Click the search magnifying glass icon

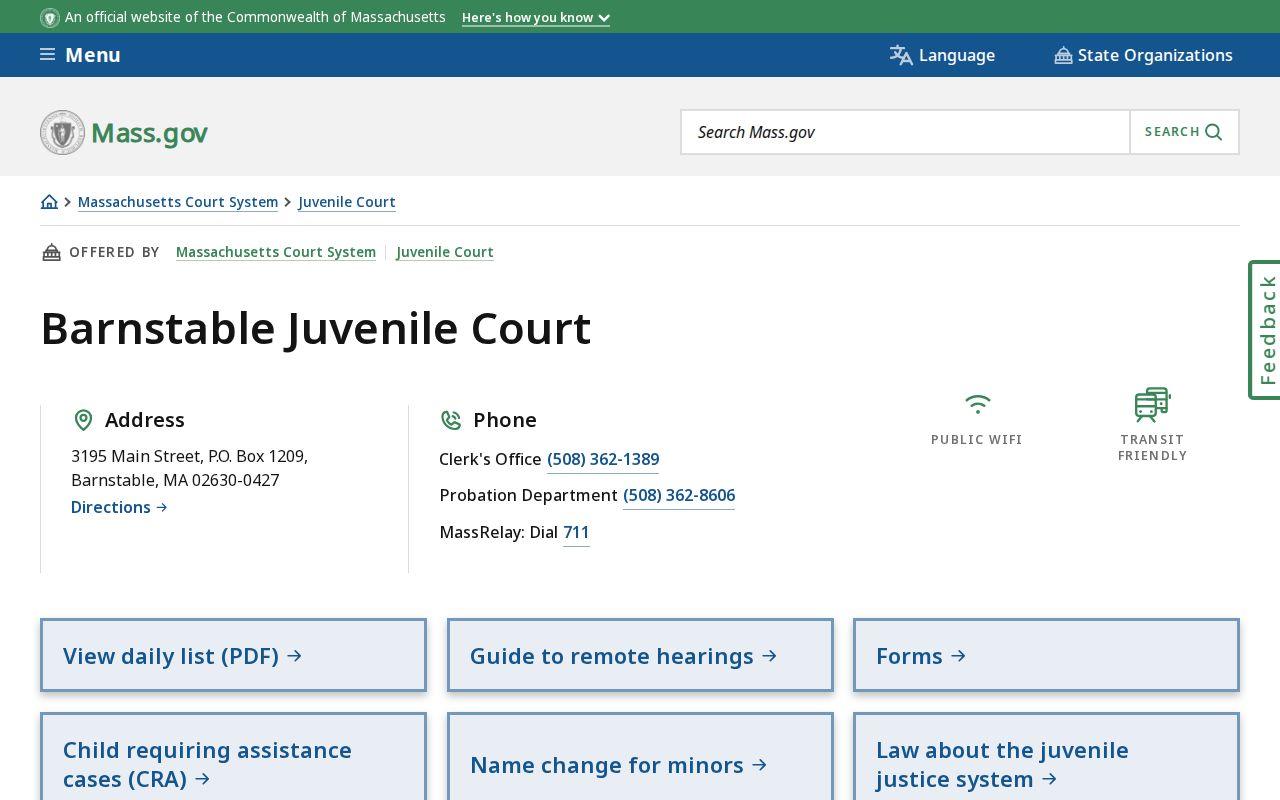[1214, 132]
